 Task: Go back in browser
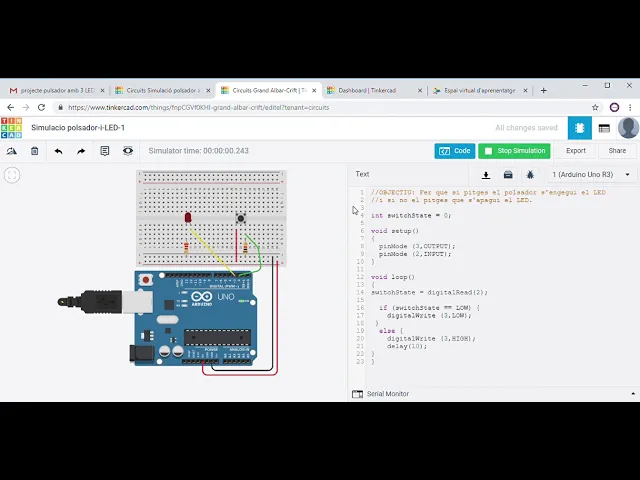click(11, 107)
